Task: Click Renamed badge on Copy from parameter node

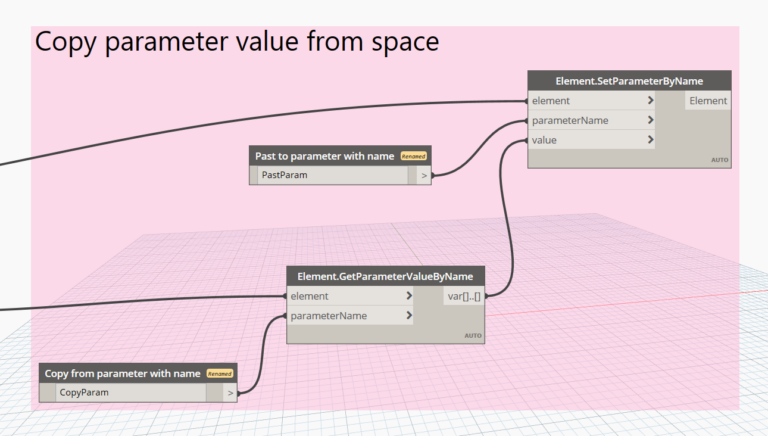Action: point(220,374)
